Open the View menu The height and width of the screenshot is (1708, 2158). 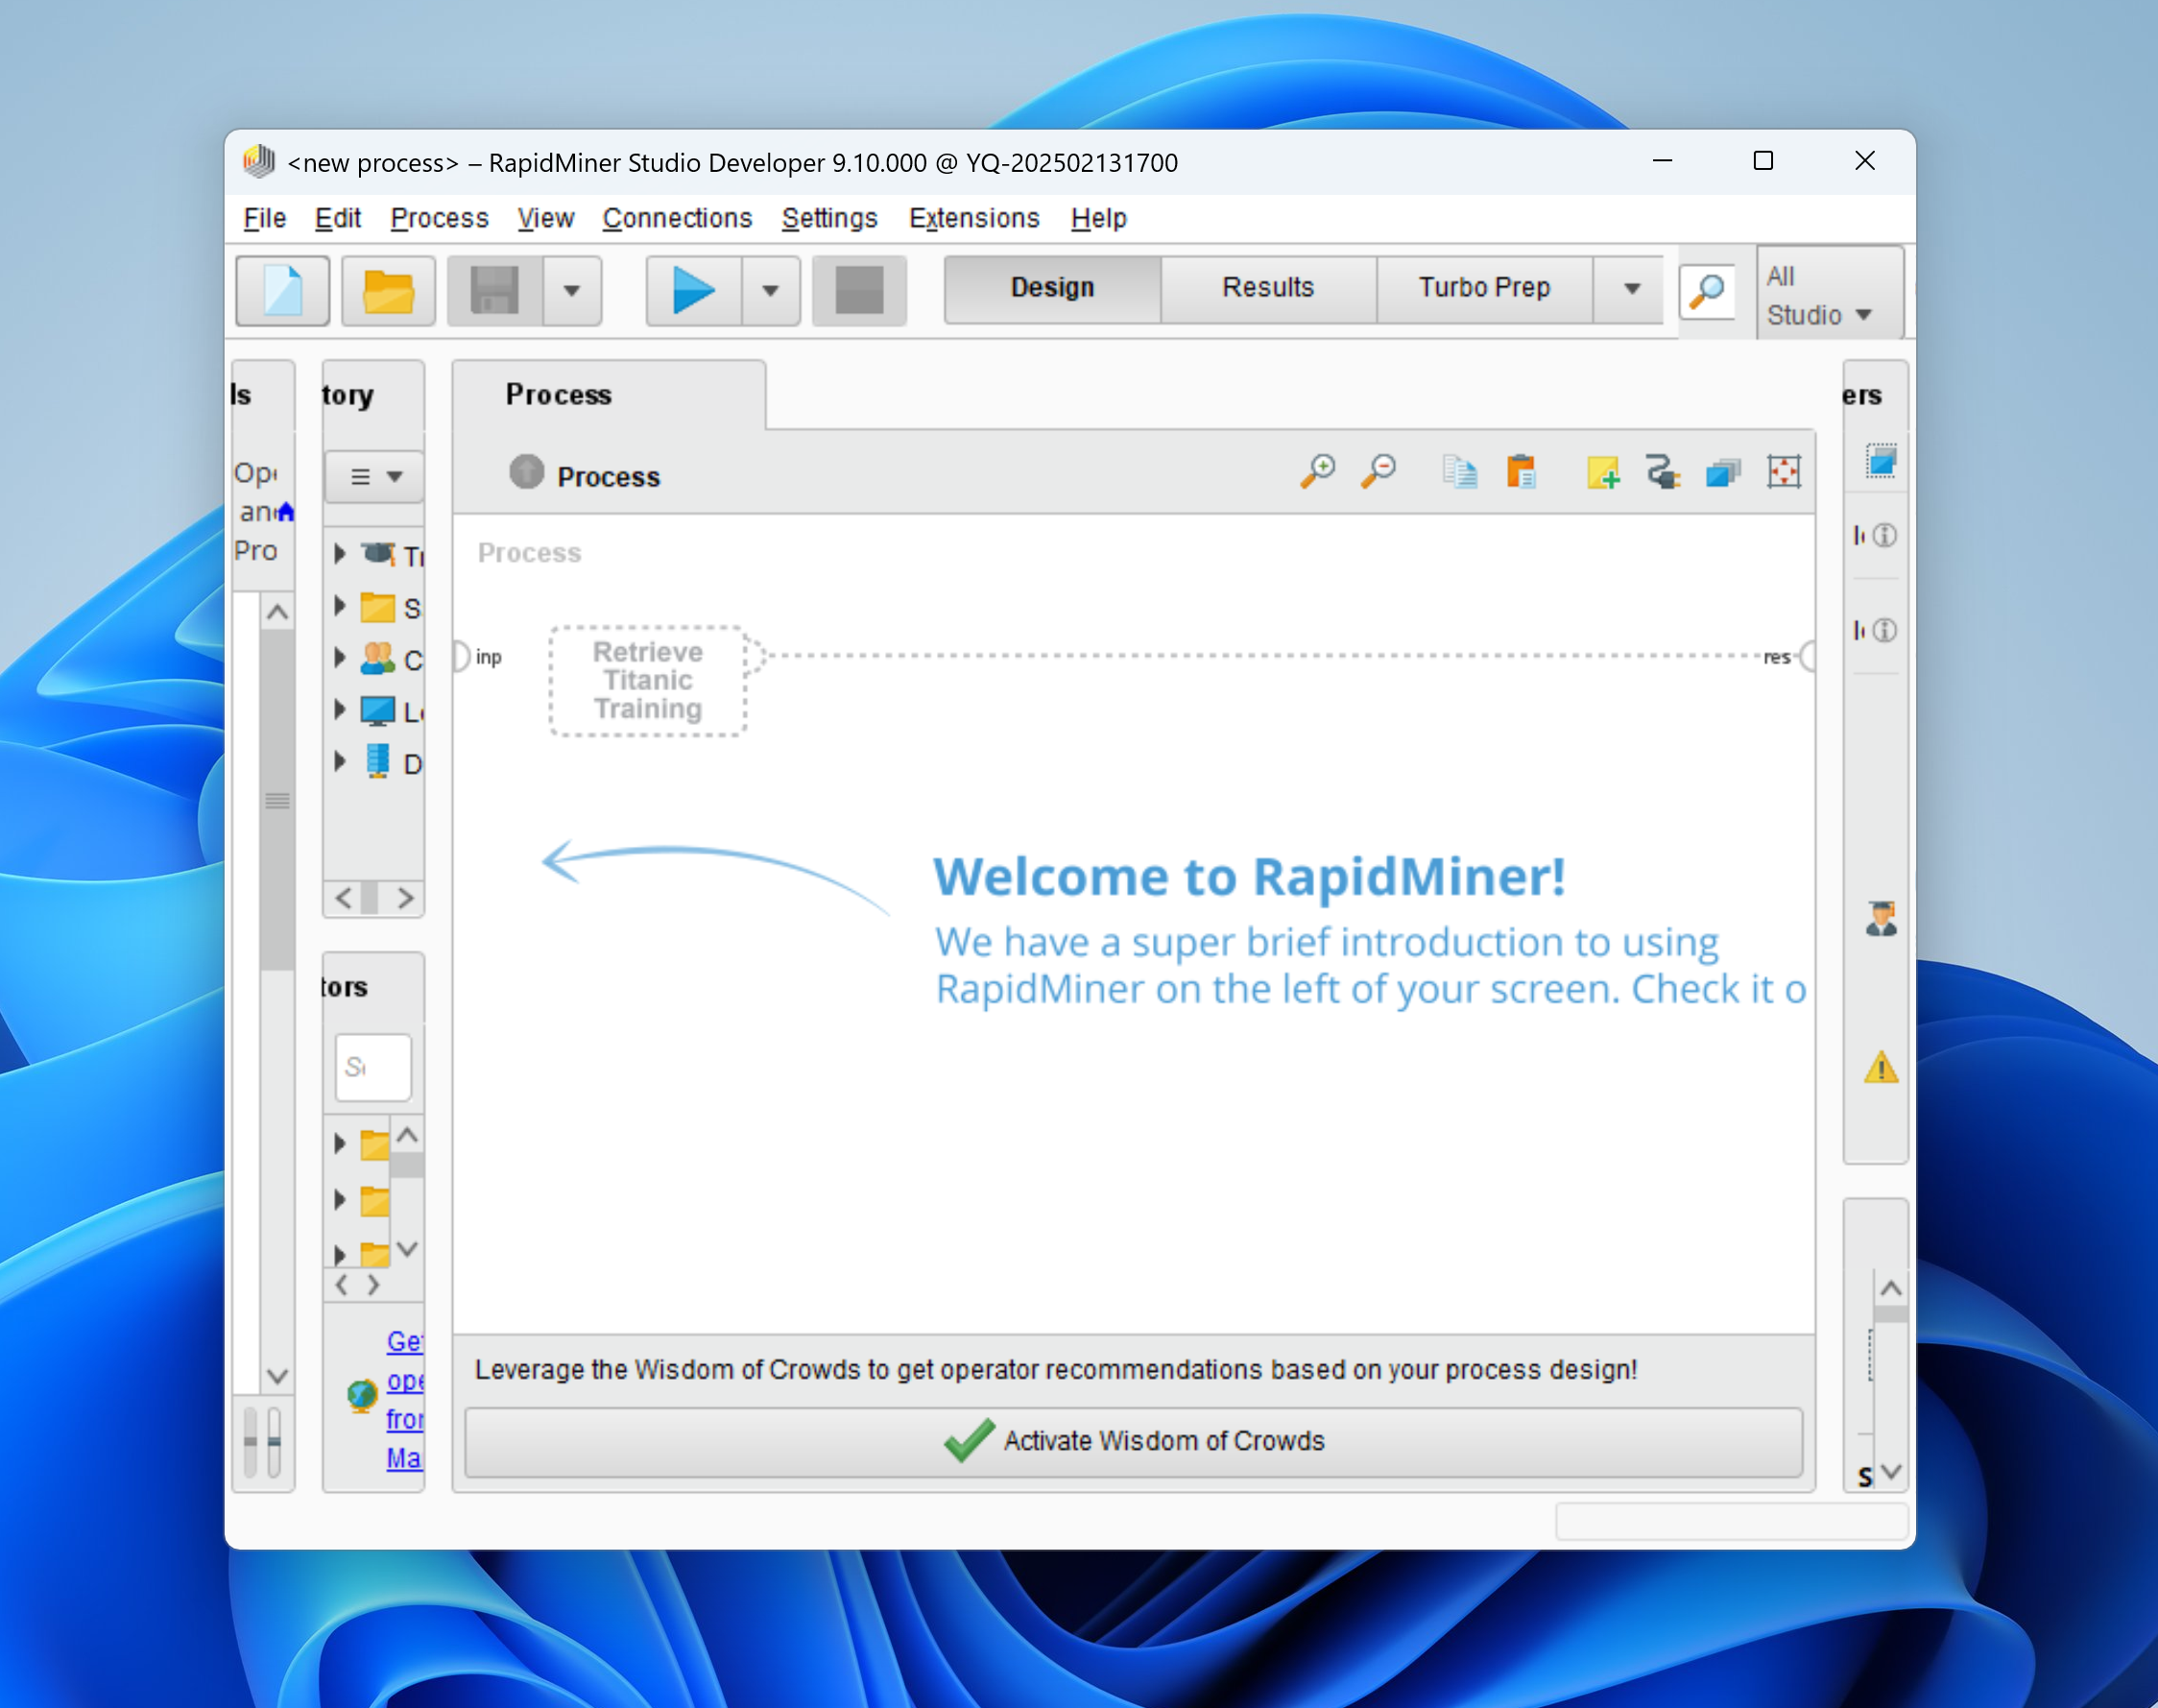(x=545, y=218)
